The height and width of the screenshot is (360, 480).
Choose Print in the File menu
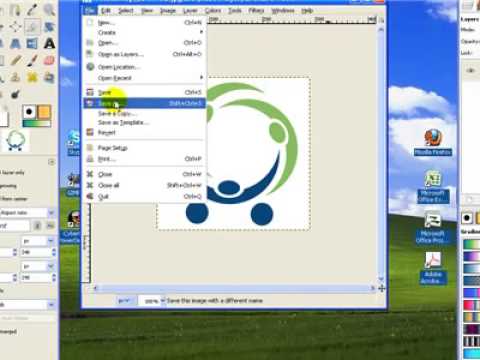pos(145,159)
